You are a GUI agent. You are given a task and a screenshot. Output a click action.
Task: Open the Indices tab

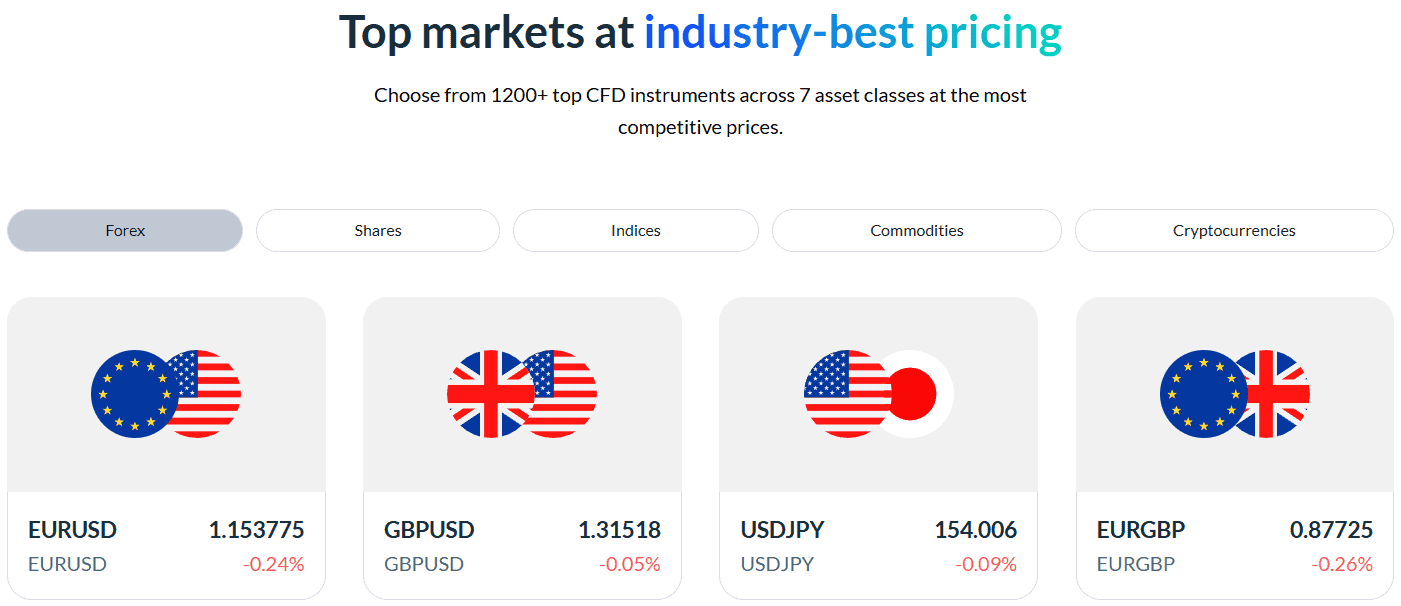tap(636, 231)
